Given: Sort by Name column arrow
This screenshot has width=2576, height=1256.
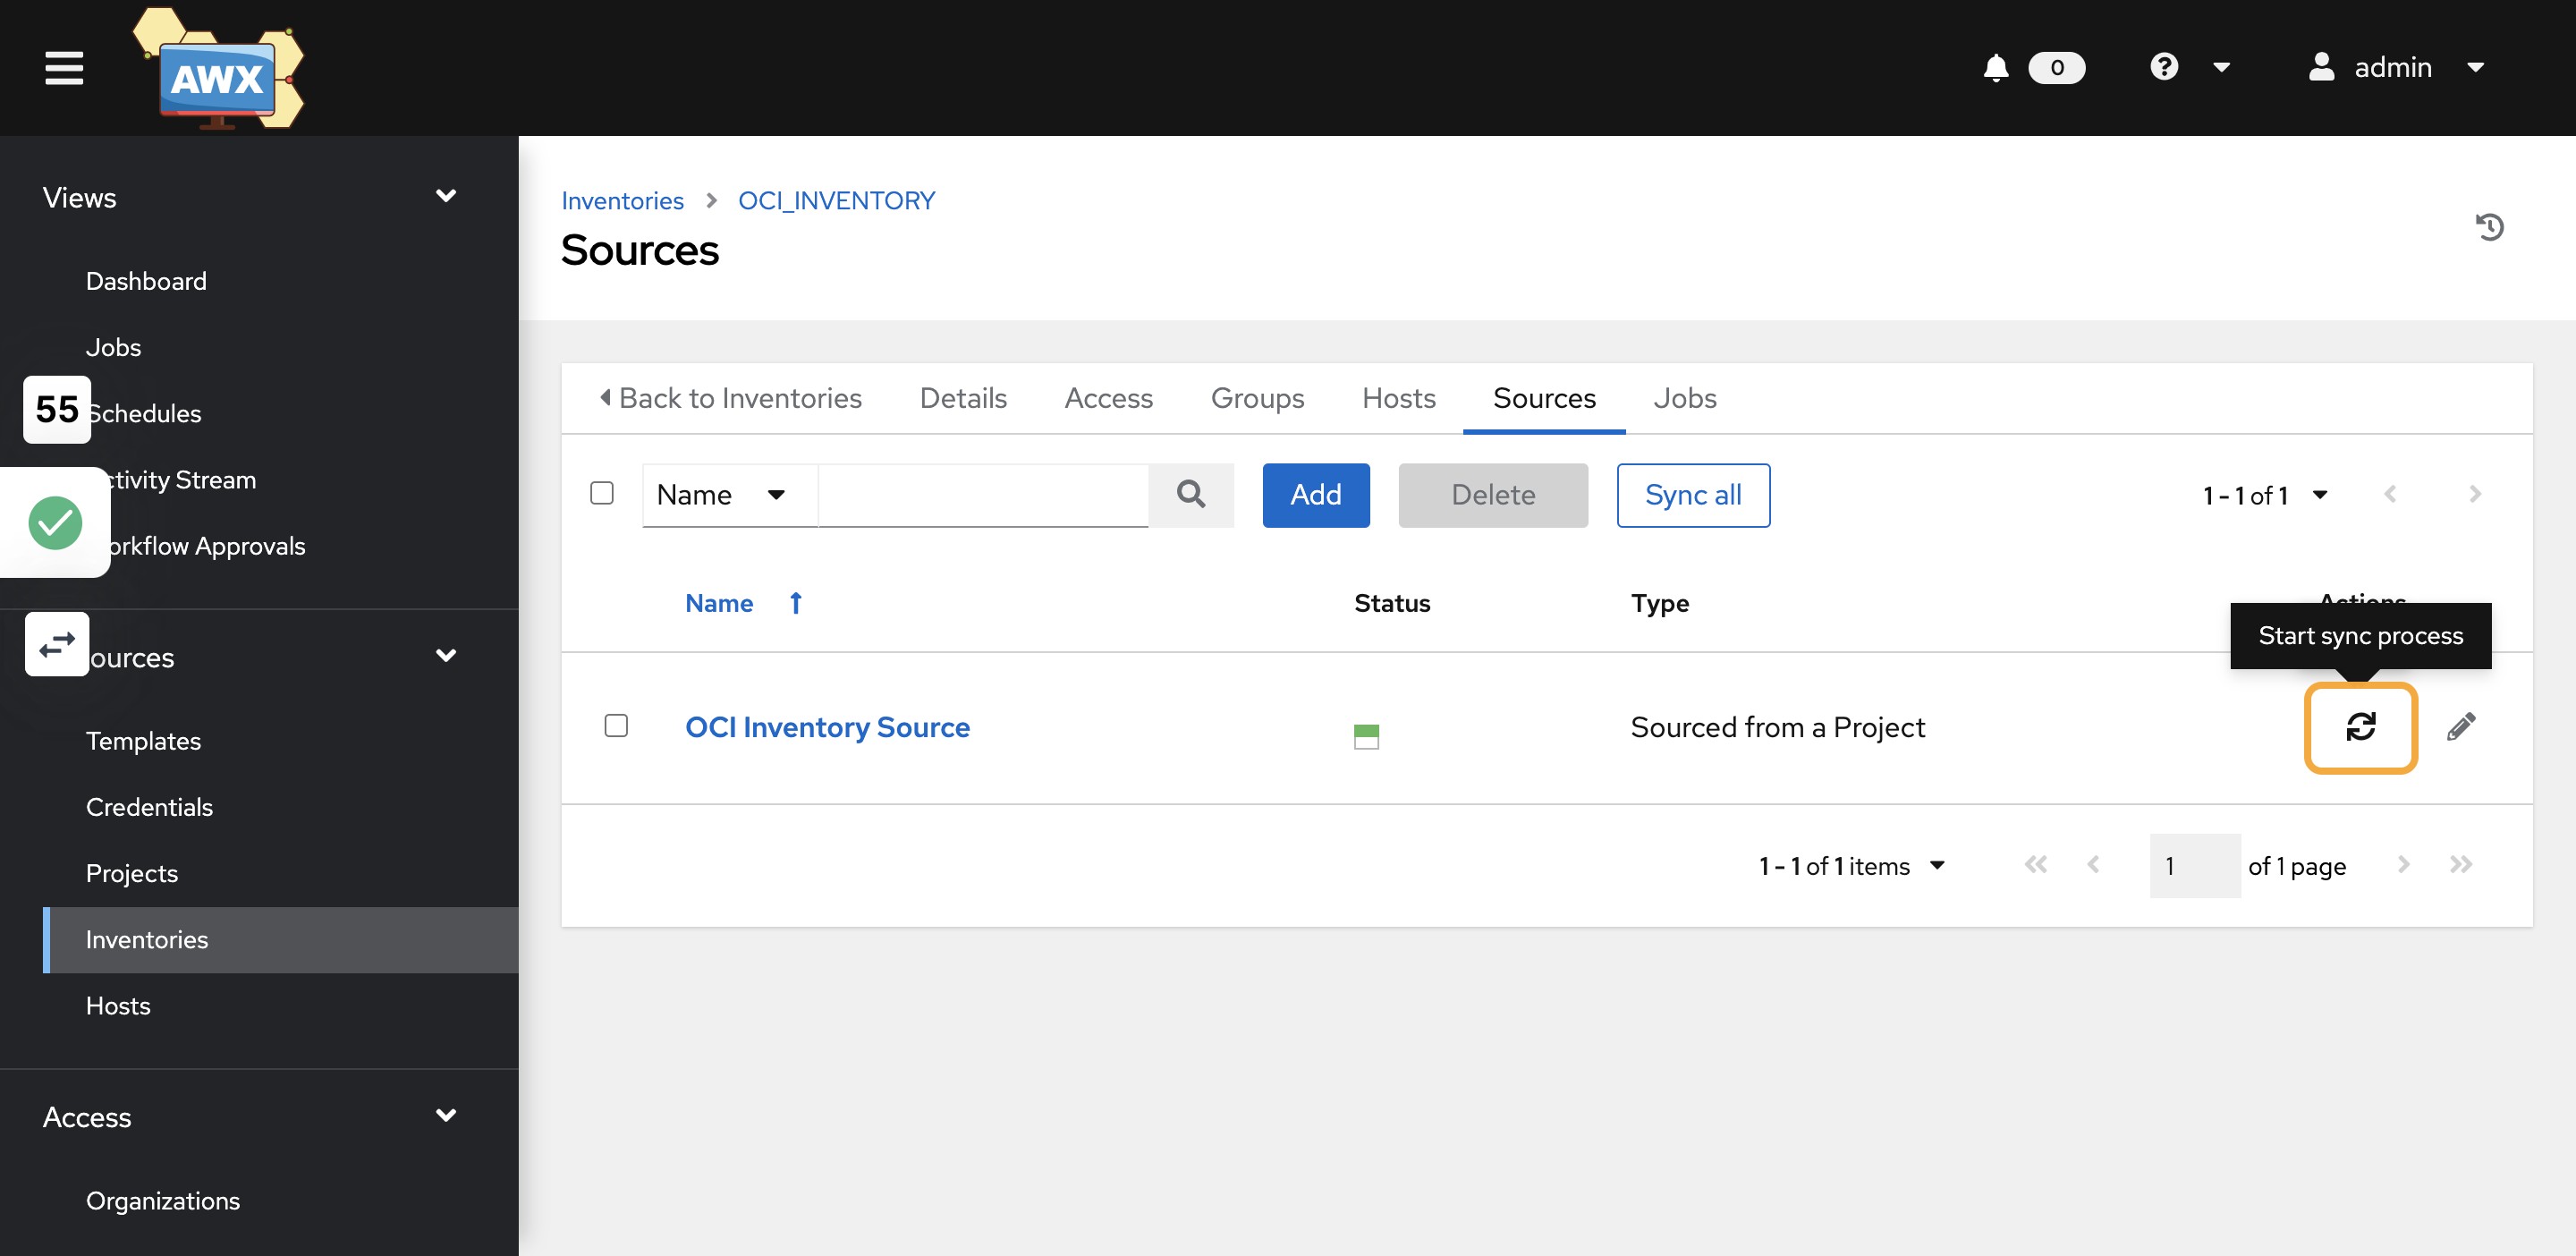Looking at the screenshot, I should point(796,603).
